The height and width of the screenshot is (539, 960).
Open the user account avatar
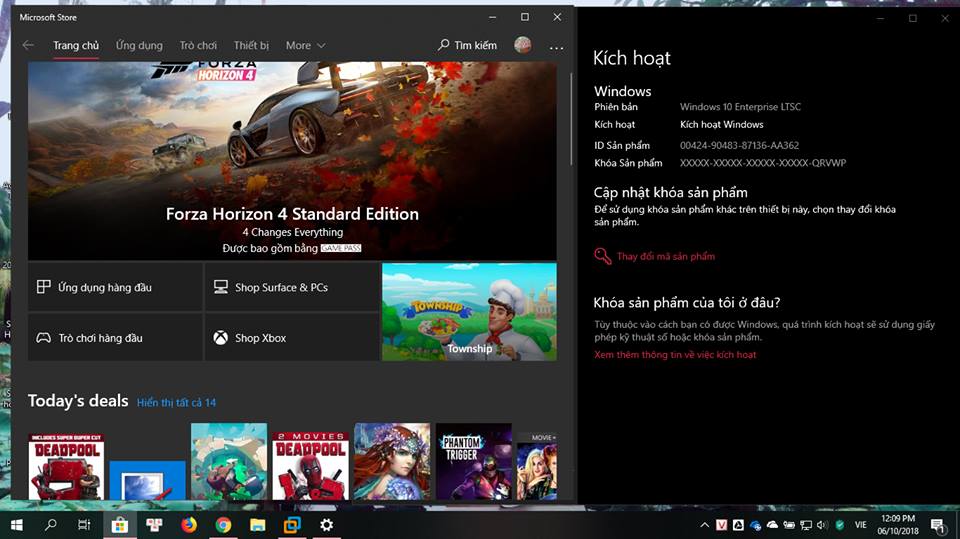pos(523,45)
